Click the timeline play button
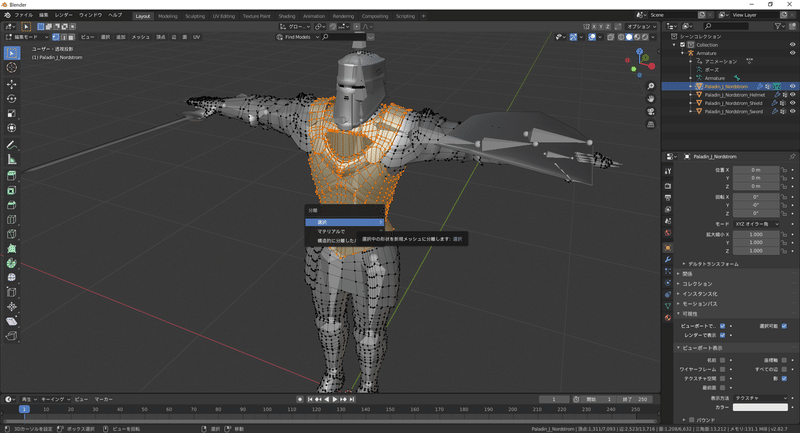 tap(335, 399)
